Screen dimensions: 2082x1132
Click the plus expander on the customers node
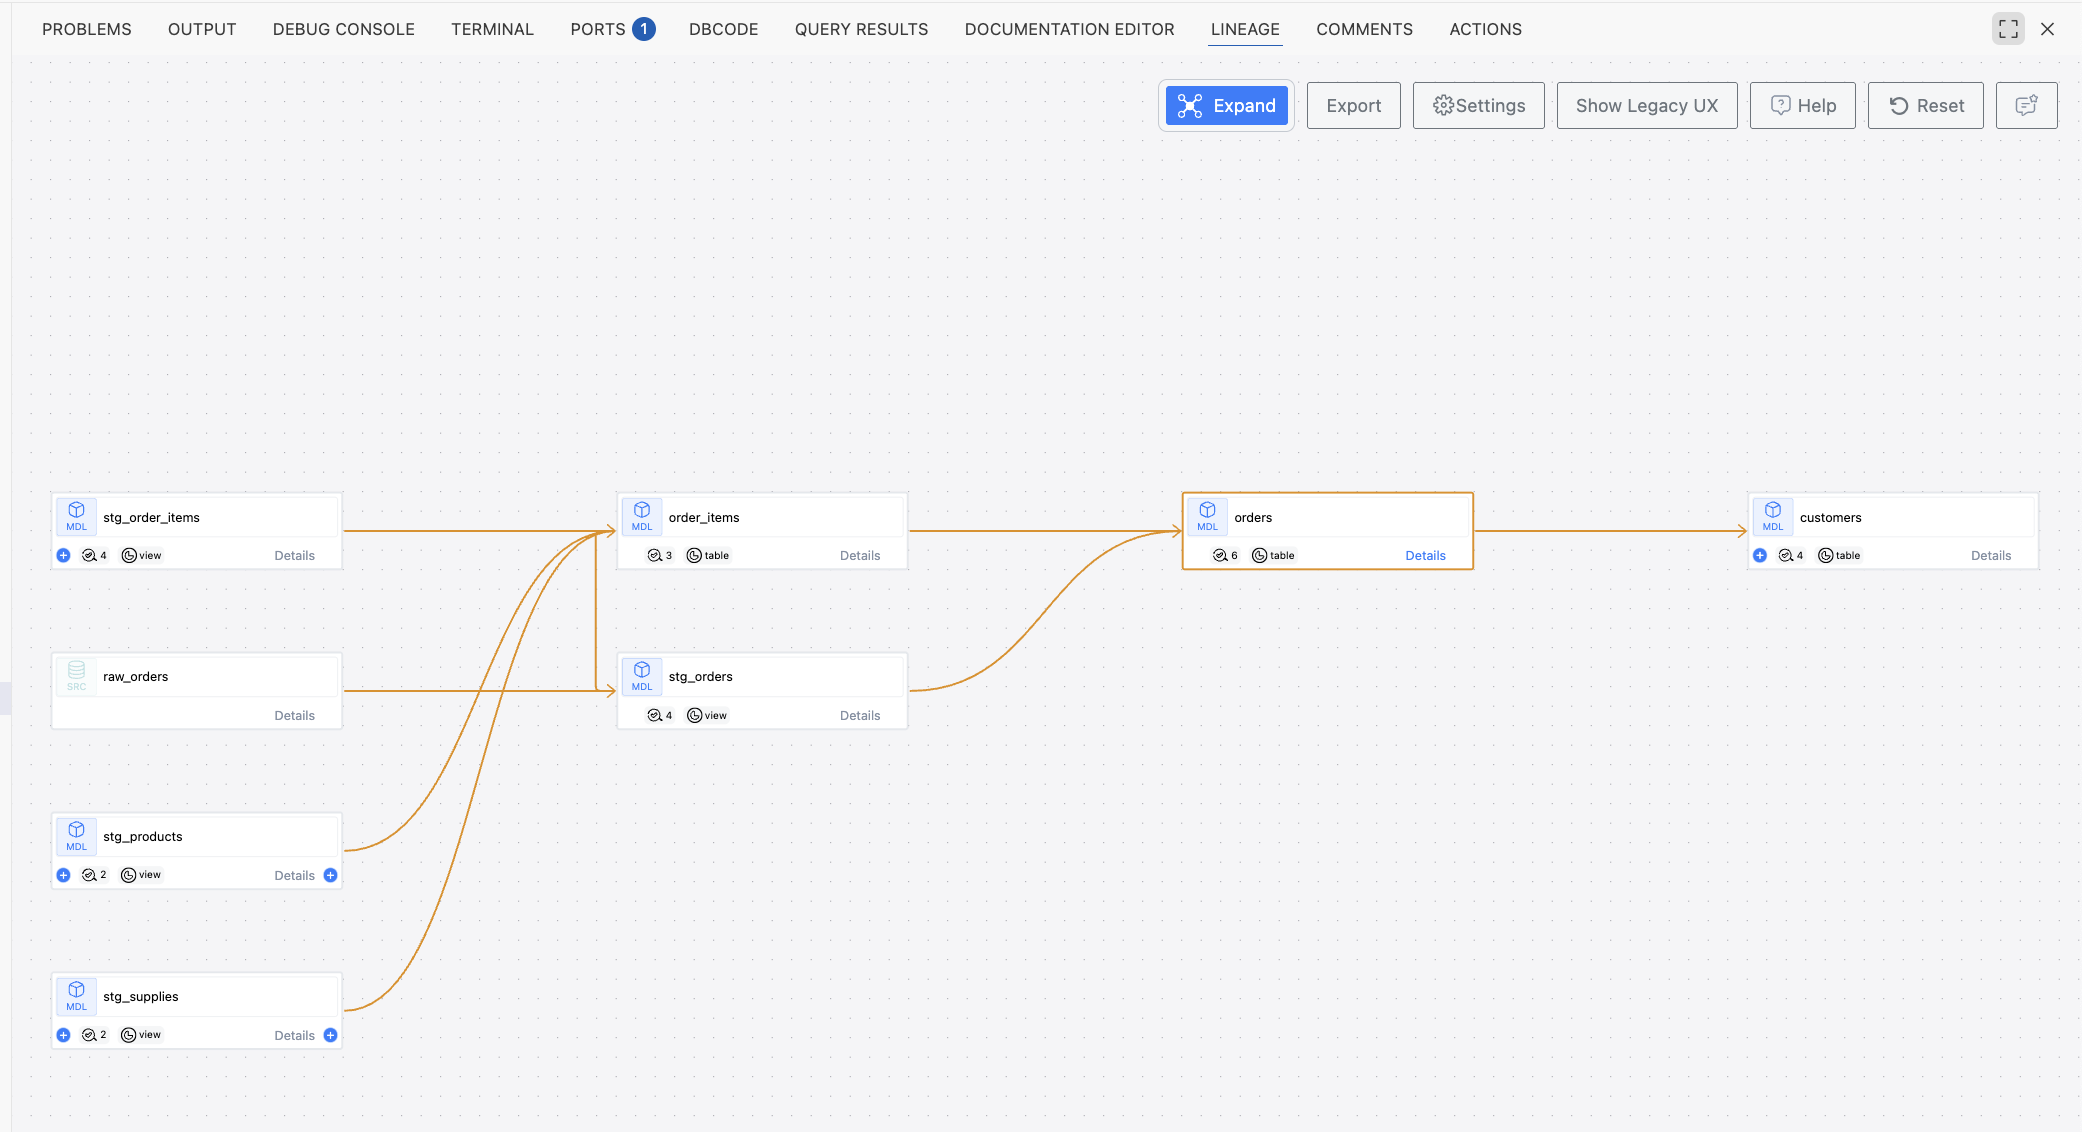[1760, 555]
